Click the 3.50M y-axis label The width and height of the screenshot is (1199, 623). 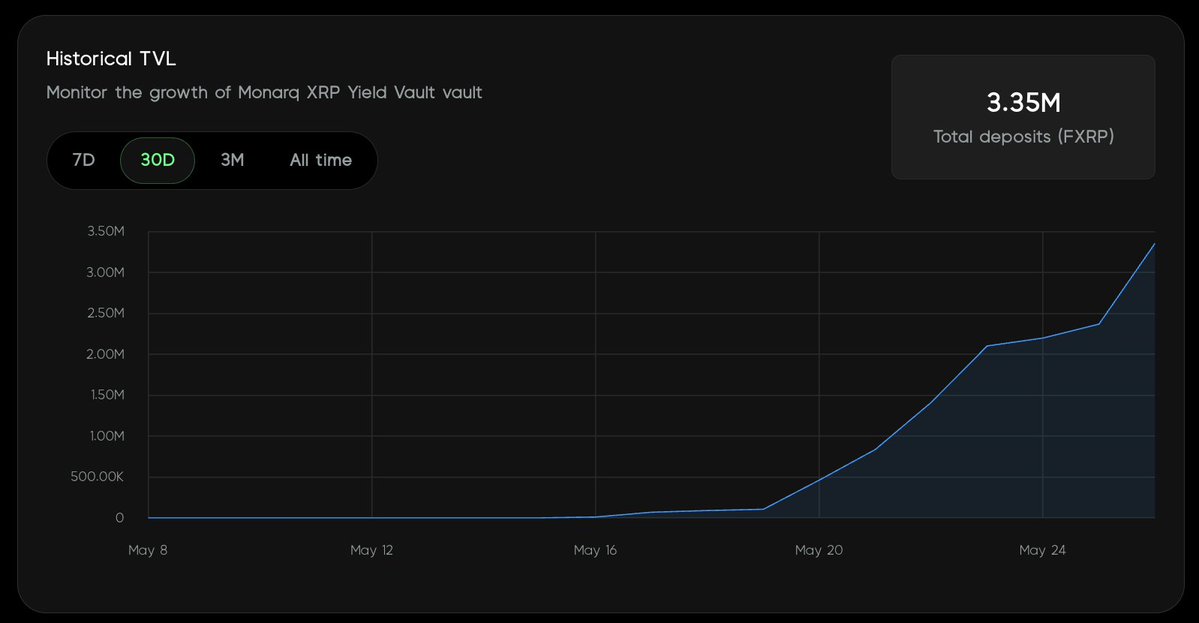tap(106, 232)
